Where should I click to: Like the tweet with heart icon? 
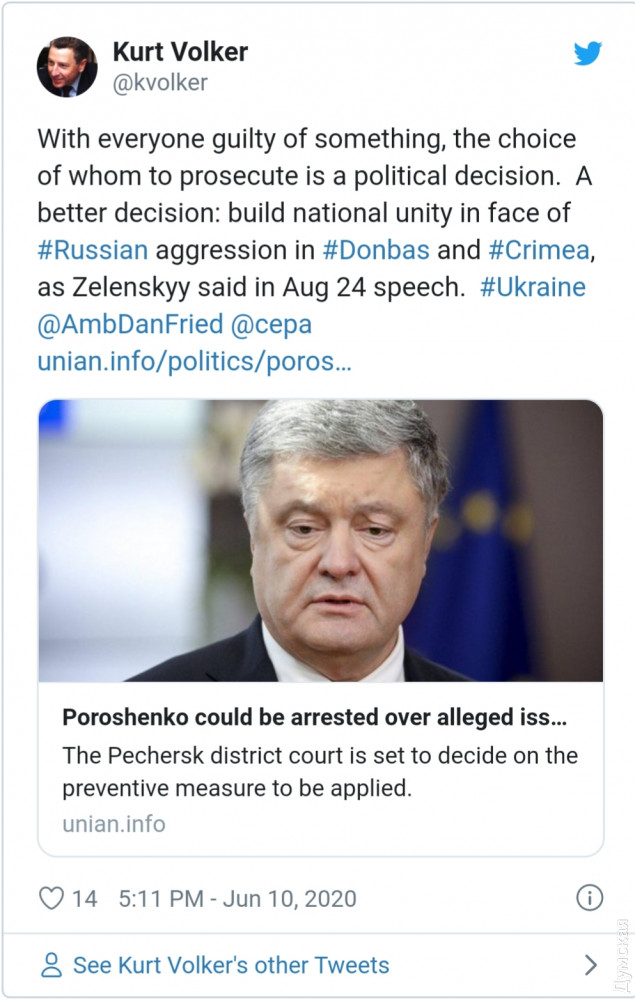[x=51, y=898]
